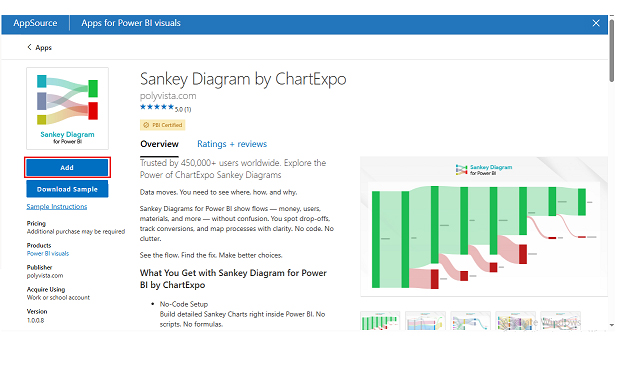Click 'What You Get with Sankey Diagram' heading
Screen dimensions: 617x372
(233, 279)
